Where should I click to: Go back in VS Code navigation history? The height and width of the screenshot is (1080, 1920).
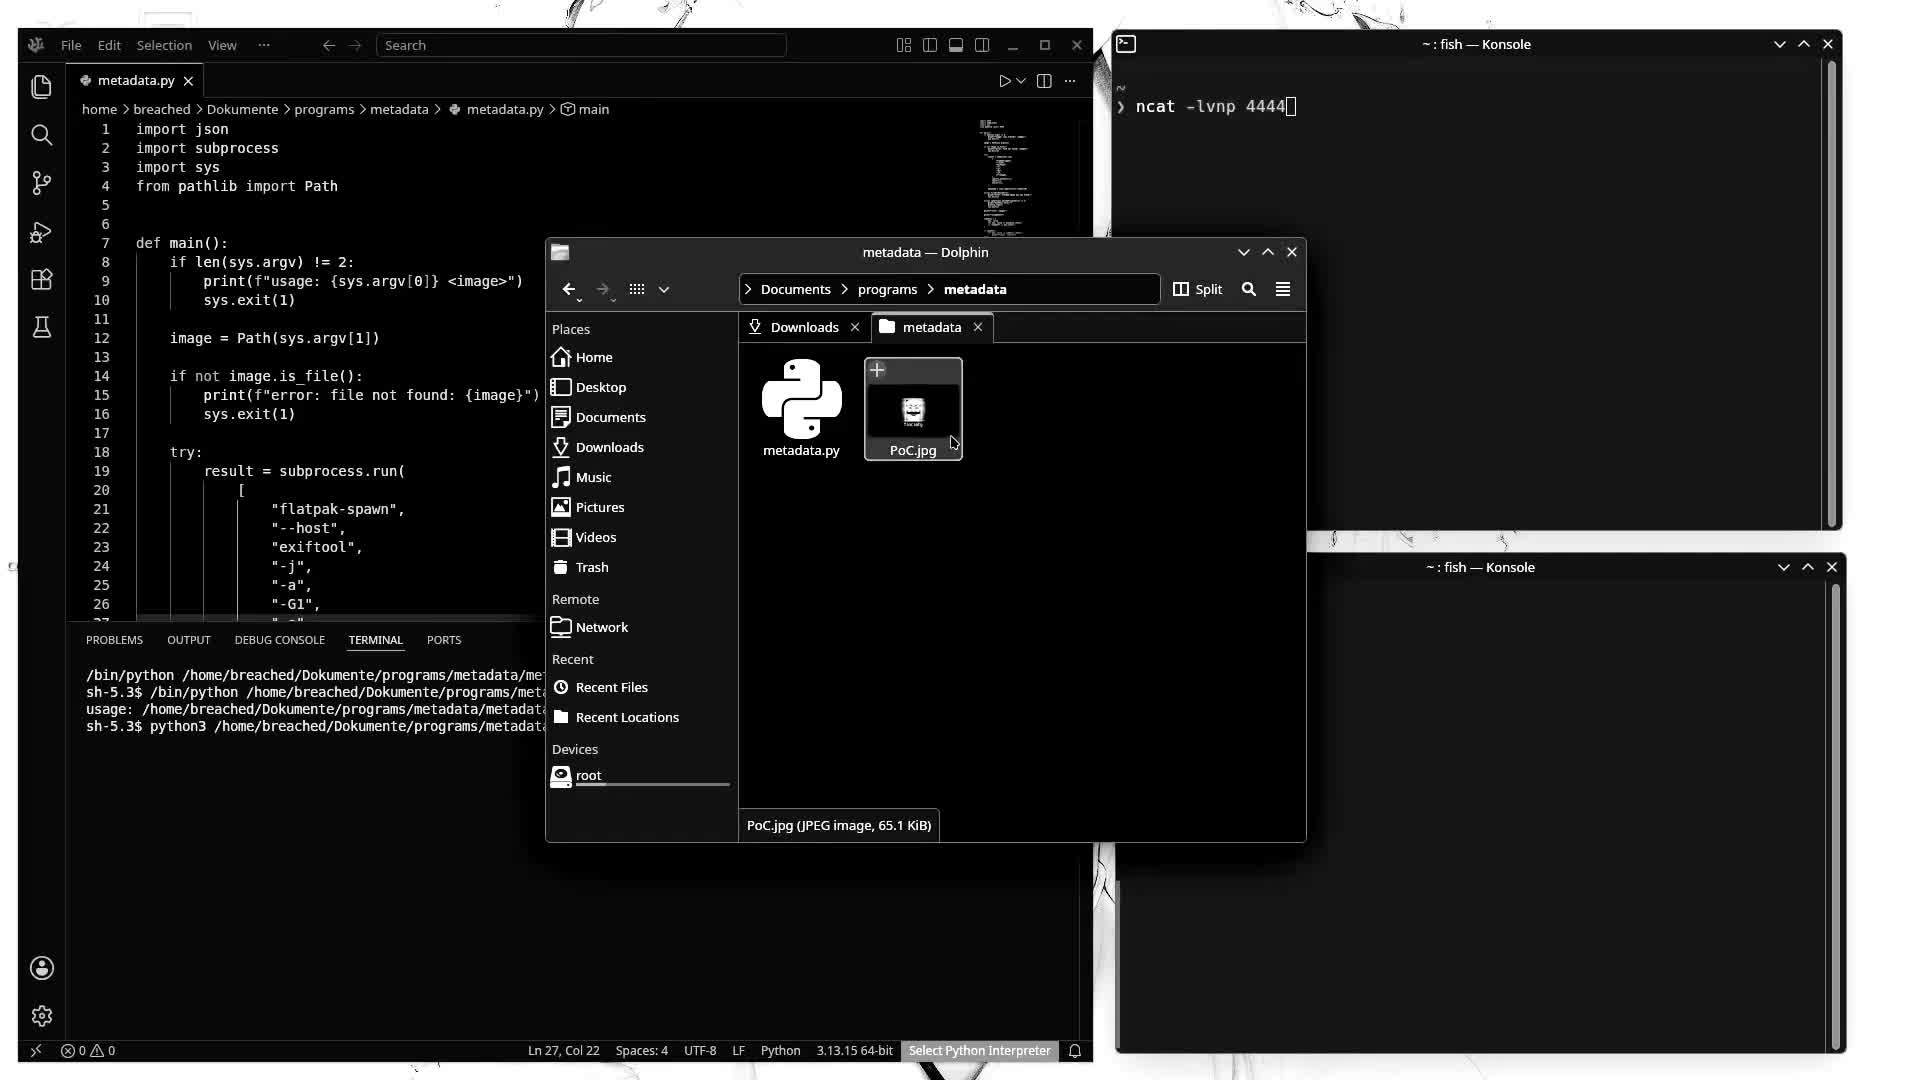329,45
